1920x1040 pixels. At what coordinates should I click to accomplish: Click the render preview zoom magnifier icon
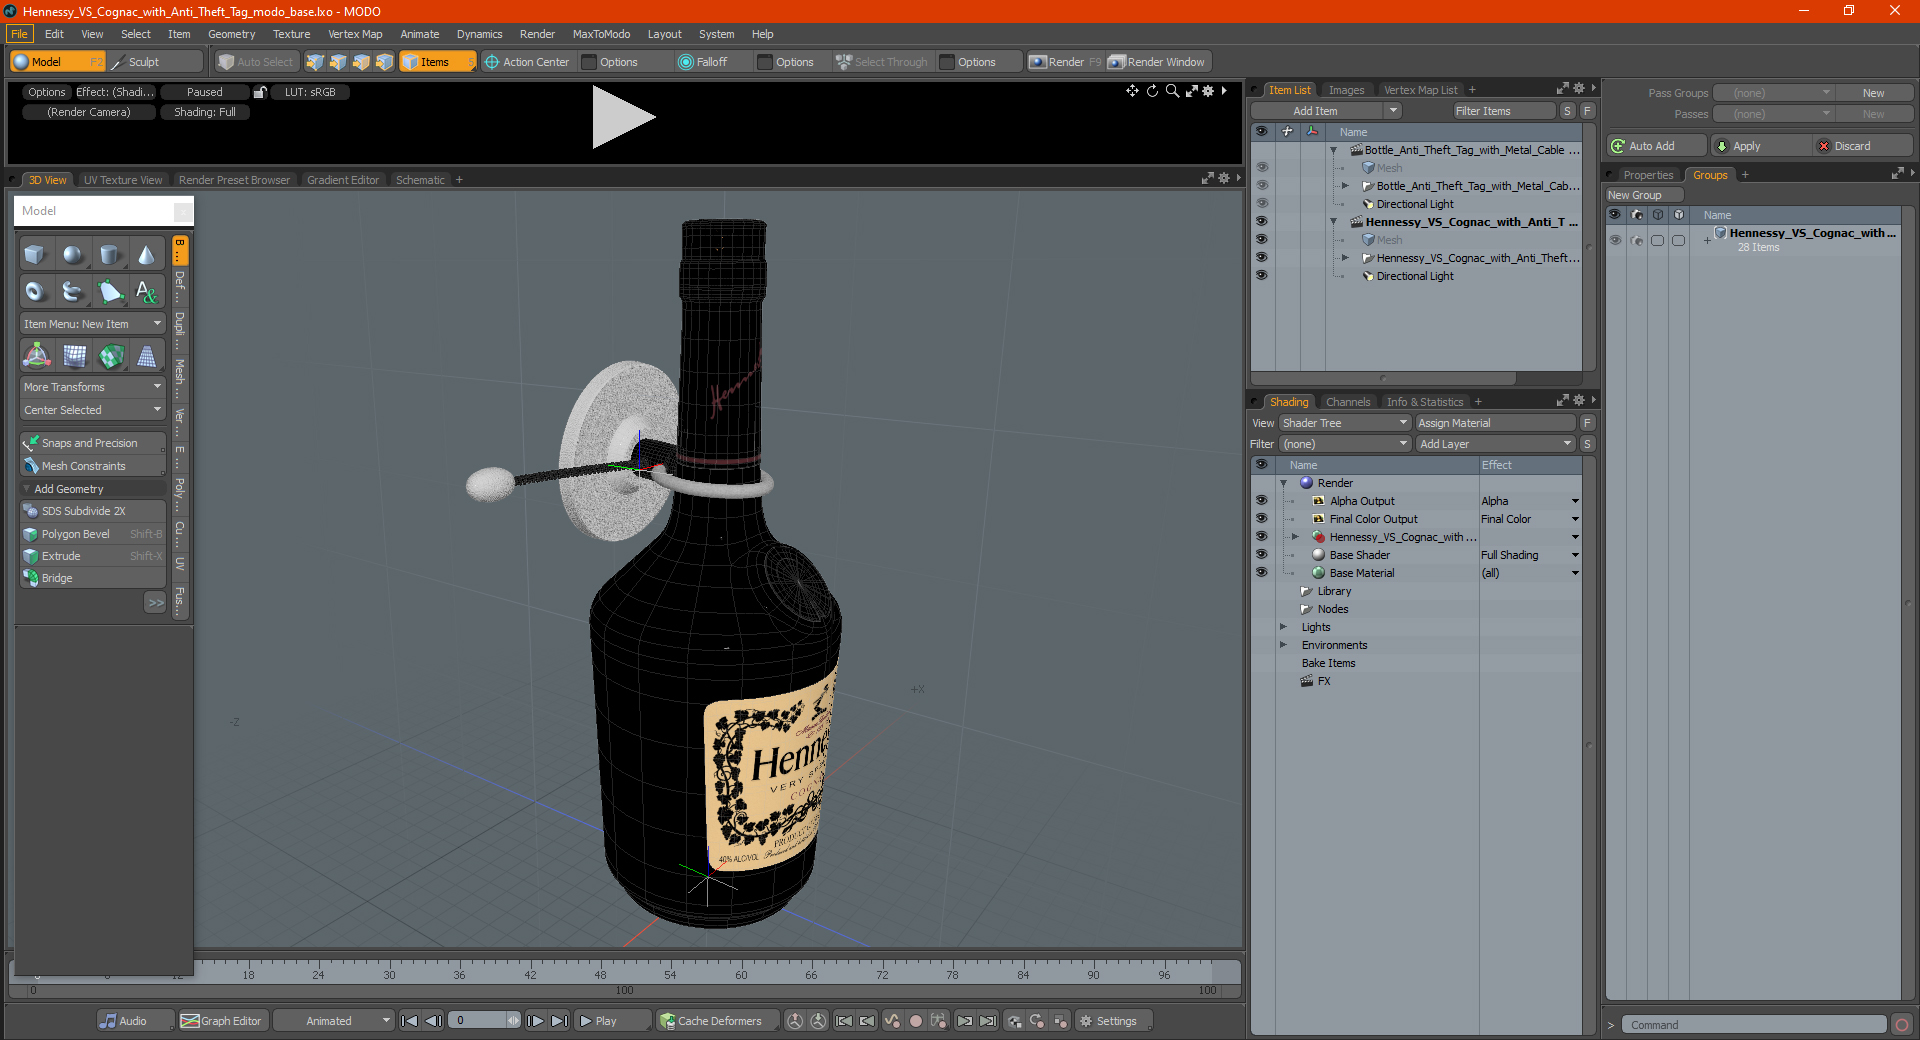pos(1172,91)
